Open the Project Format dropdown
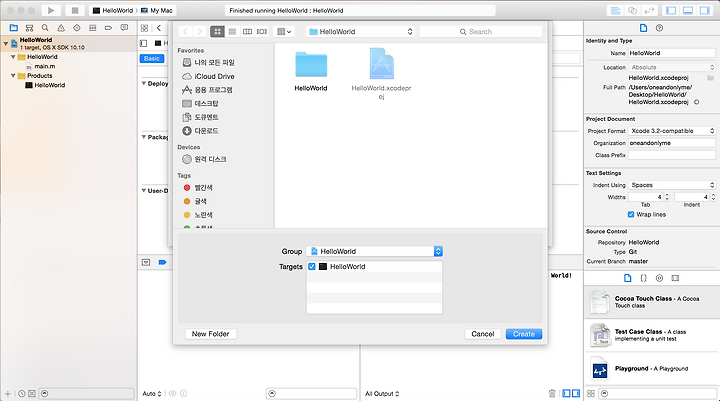This screenshot has height=401, width=720. (672, 131)
